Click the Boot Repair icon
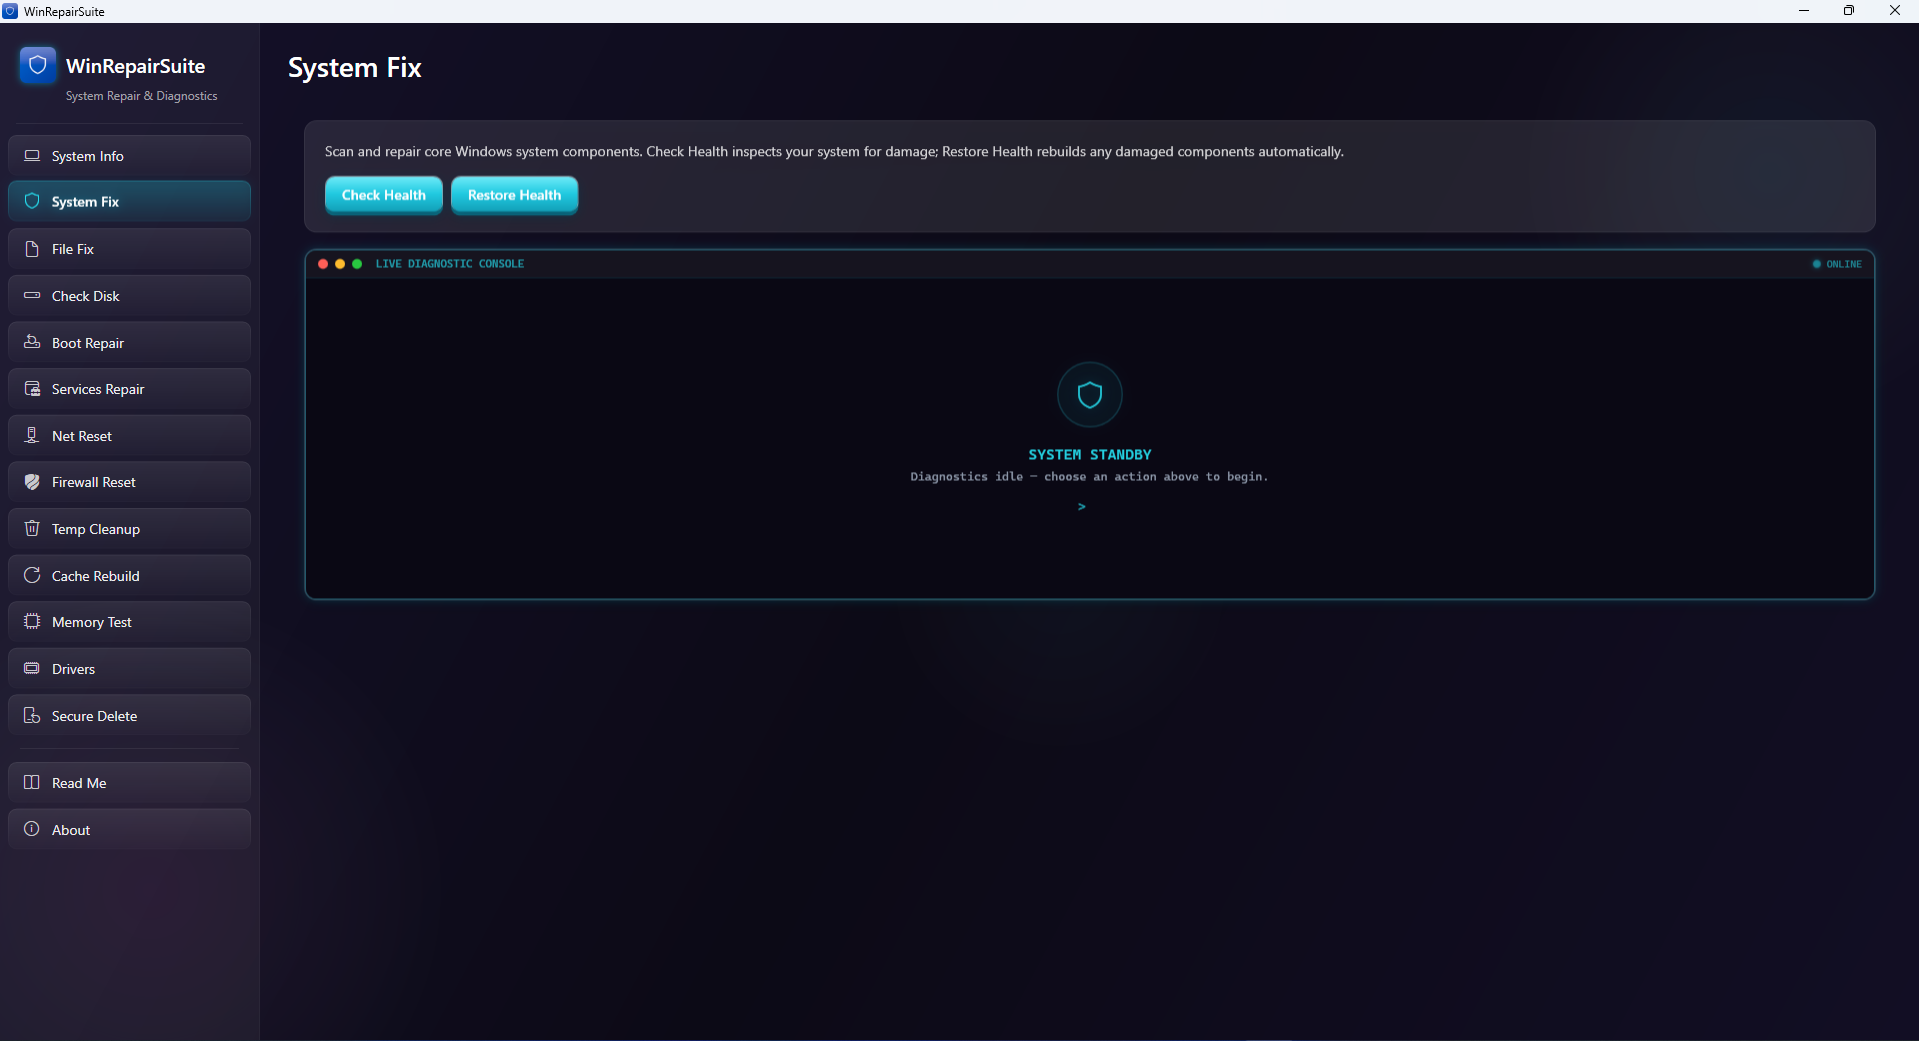Screen dimensions: 1919x1041 click(32, 342)
